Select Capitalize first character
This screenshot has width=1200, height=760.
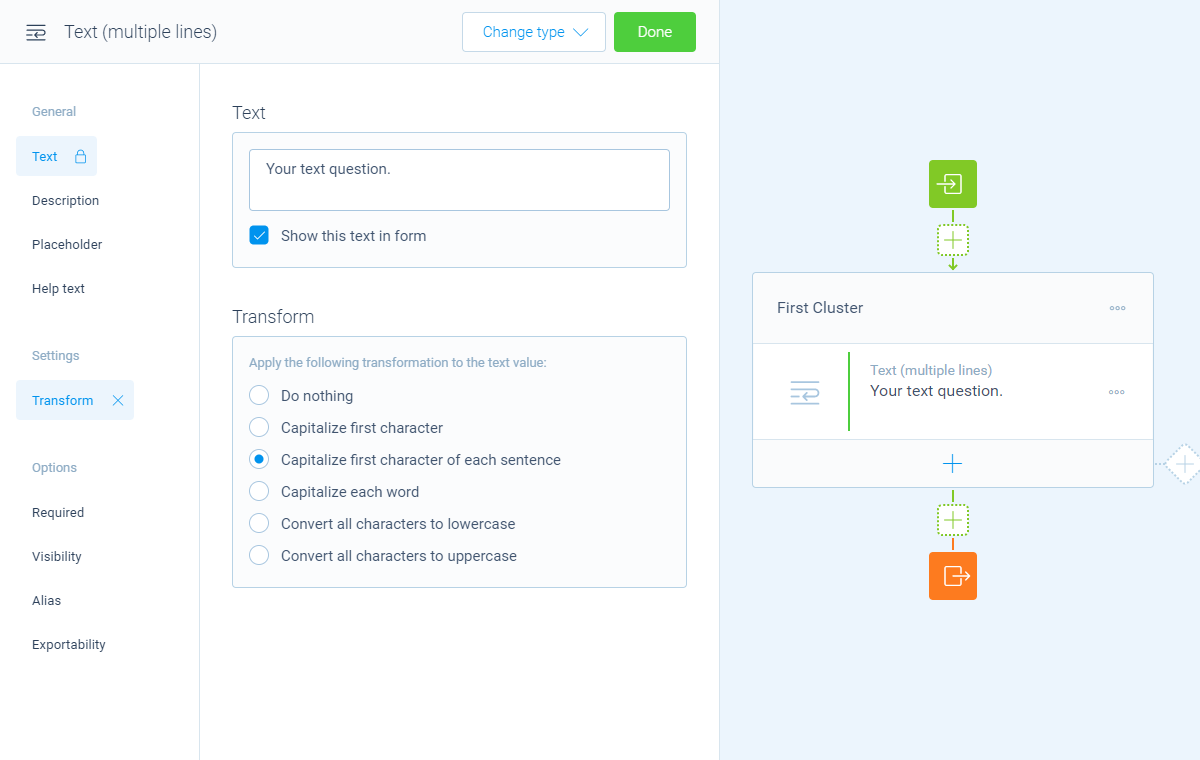click(x=259, y=428)
